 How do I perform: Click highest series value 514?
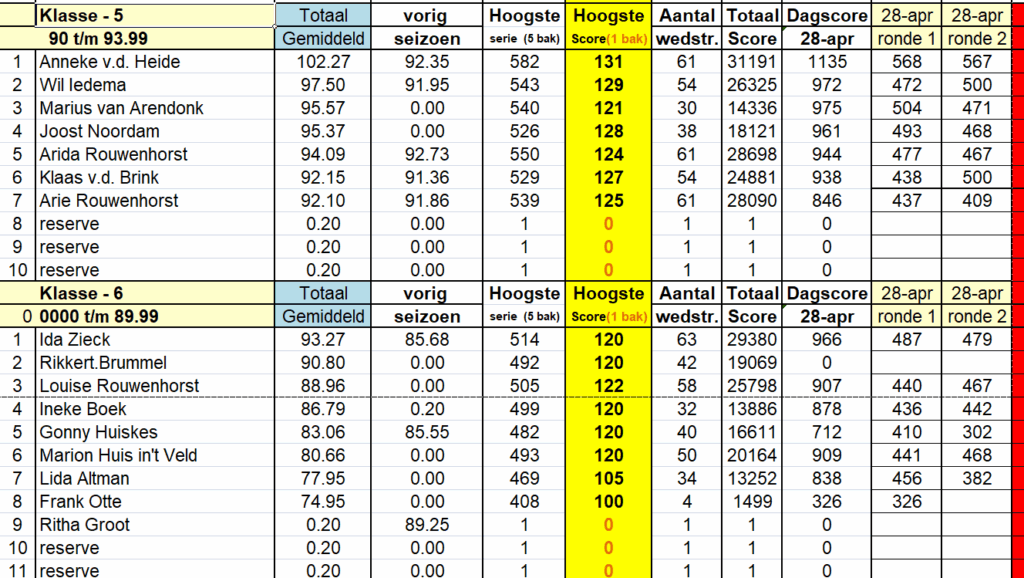tap(524, 340)
